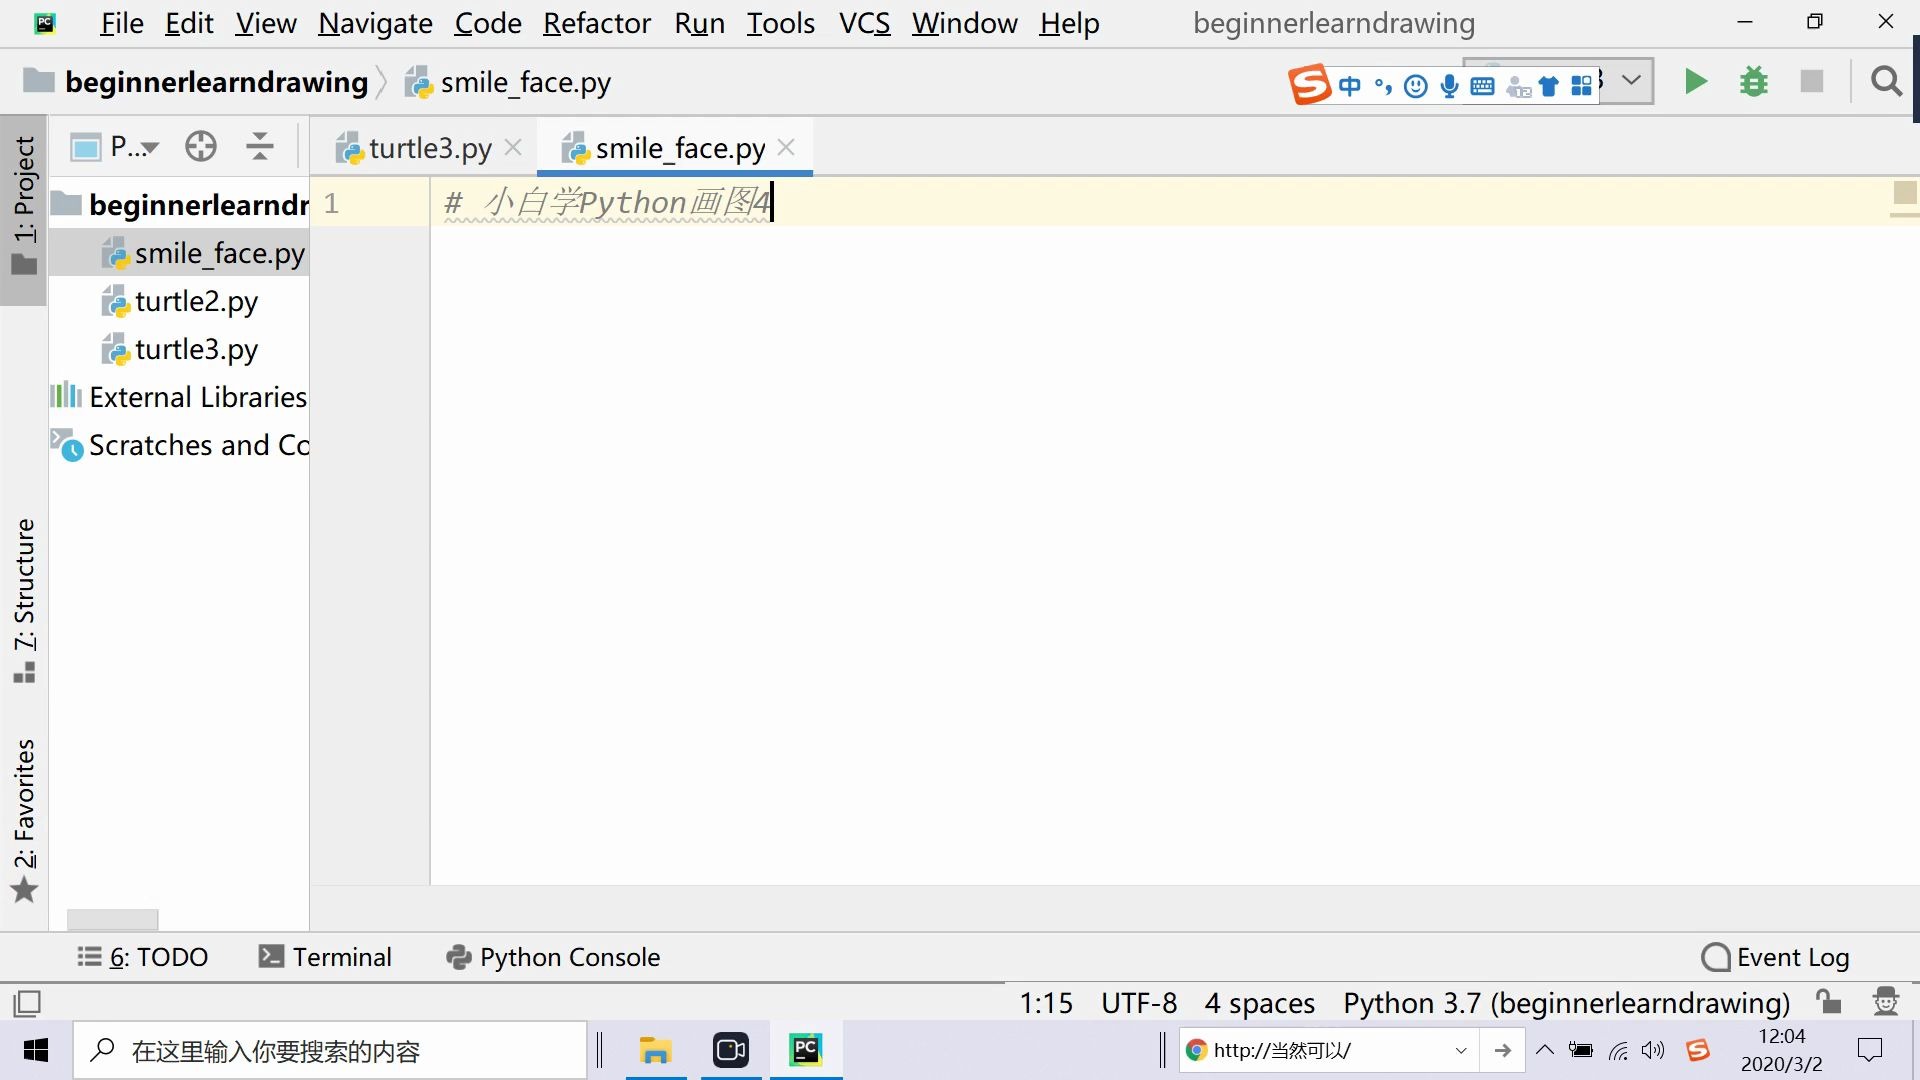Open the Refactor menu

coord(596,24)
